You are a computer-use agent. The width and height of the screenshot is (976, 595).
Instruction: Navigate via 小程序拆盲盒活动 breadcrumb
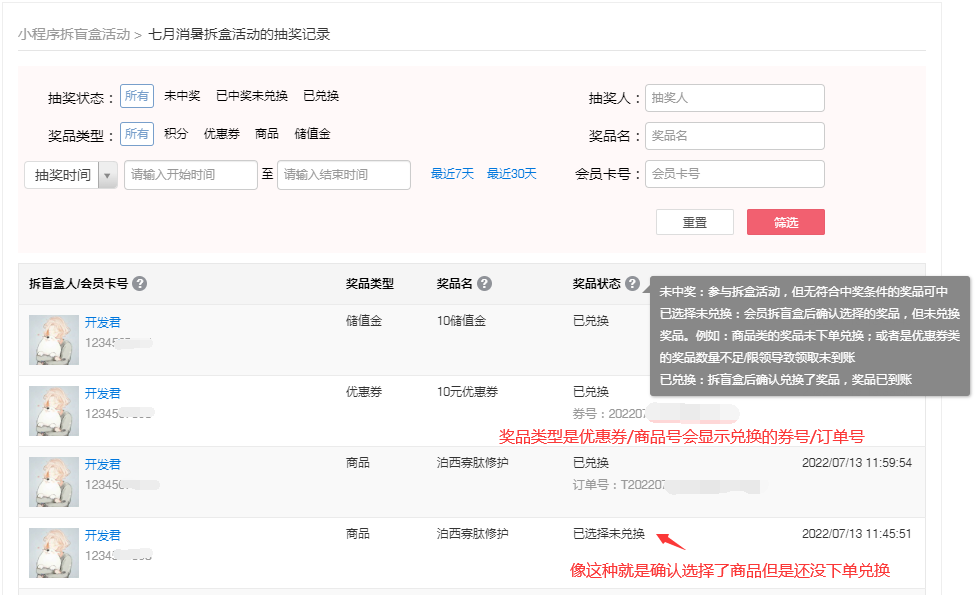click(72, 33)
